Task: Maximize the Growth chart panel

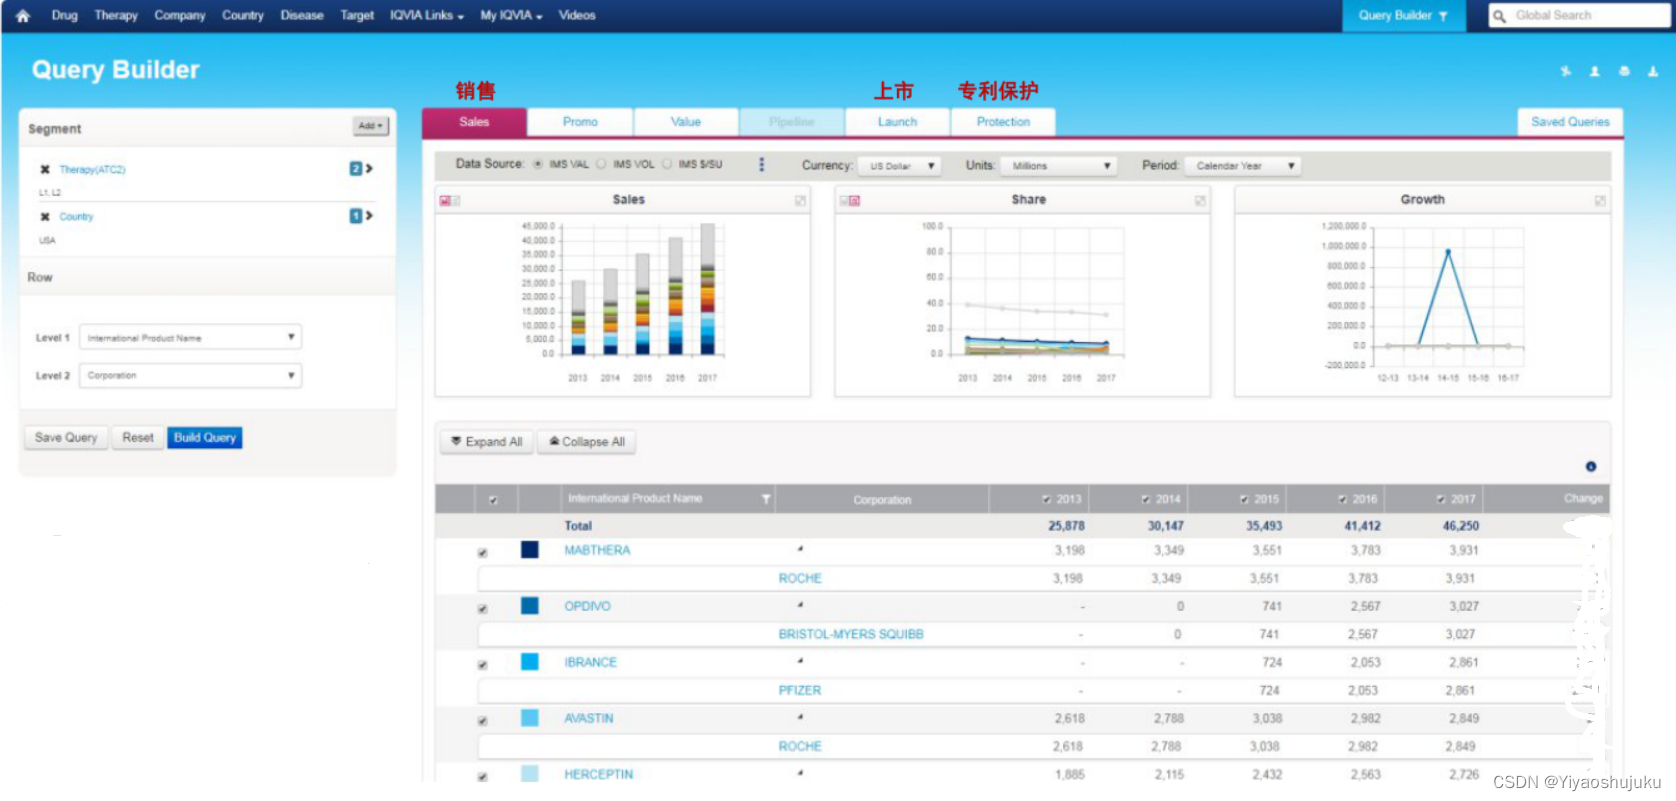Action: (1600, 201)
